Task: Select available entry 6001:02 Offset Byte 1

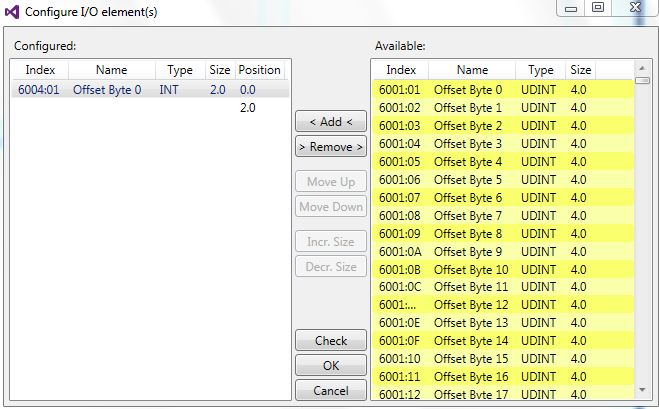Action: [503, 108]
